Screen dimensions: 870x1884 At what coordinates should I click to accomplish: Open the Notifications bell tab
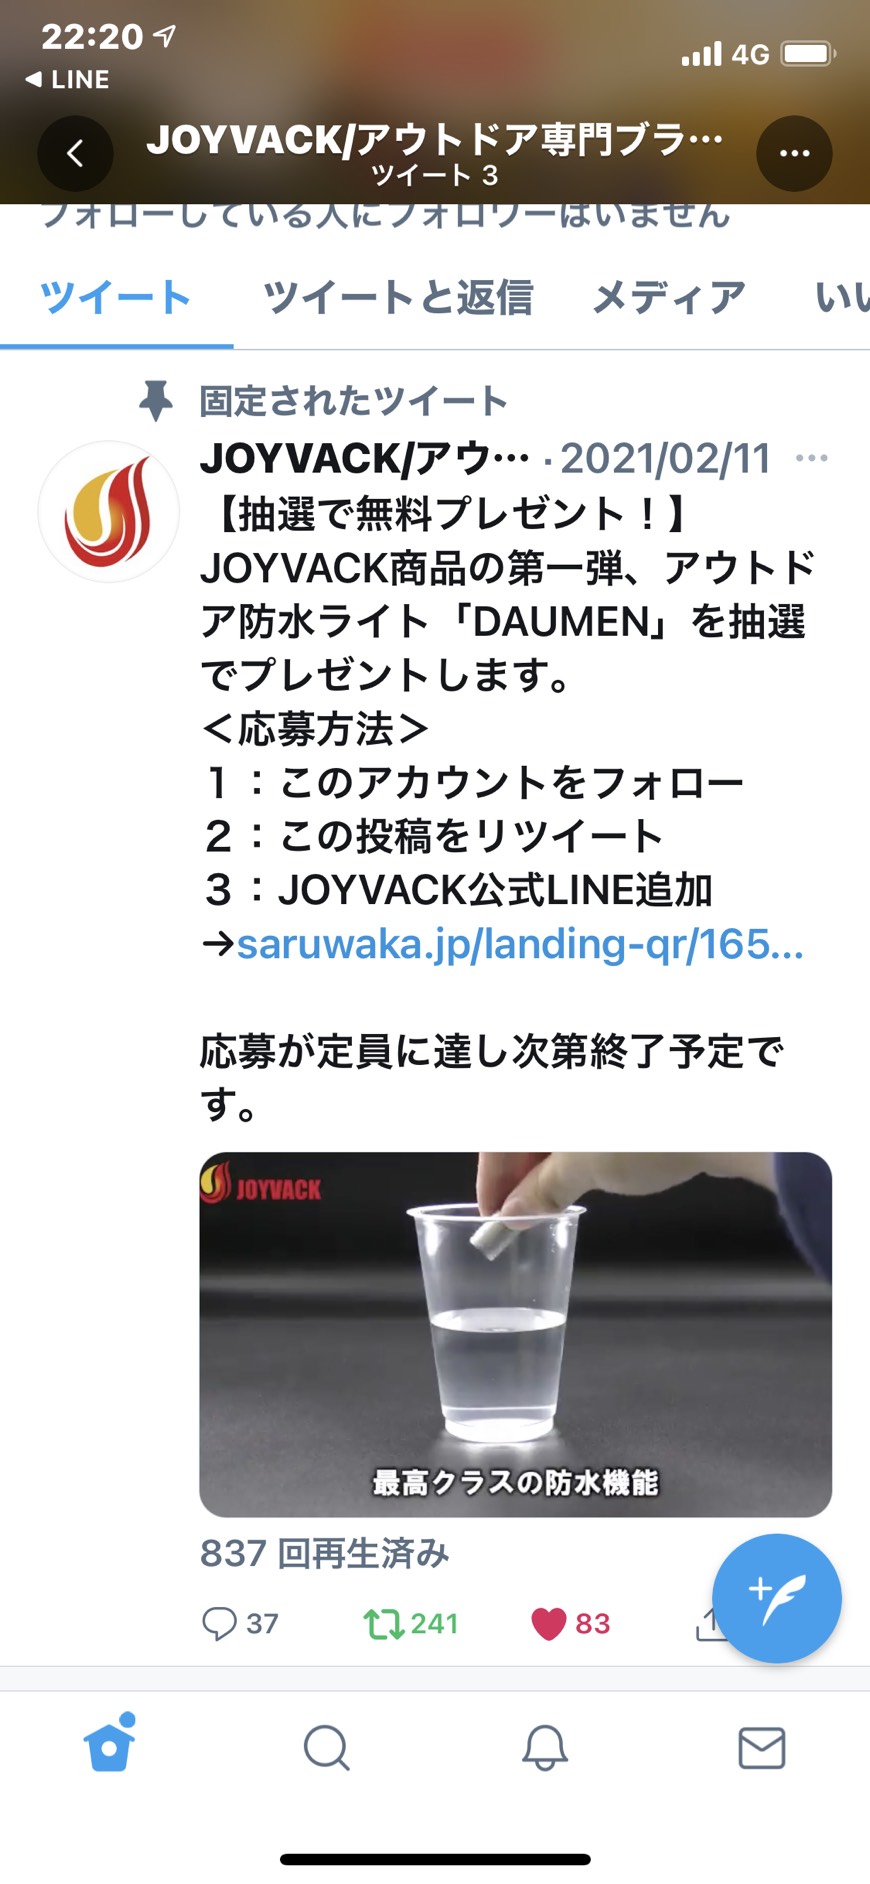click(545, 1747)
